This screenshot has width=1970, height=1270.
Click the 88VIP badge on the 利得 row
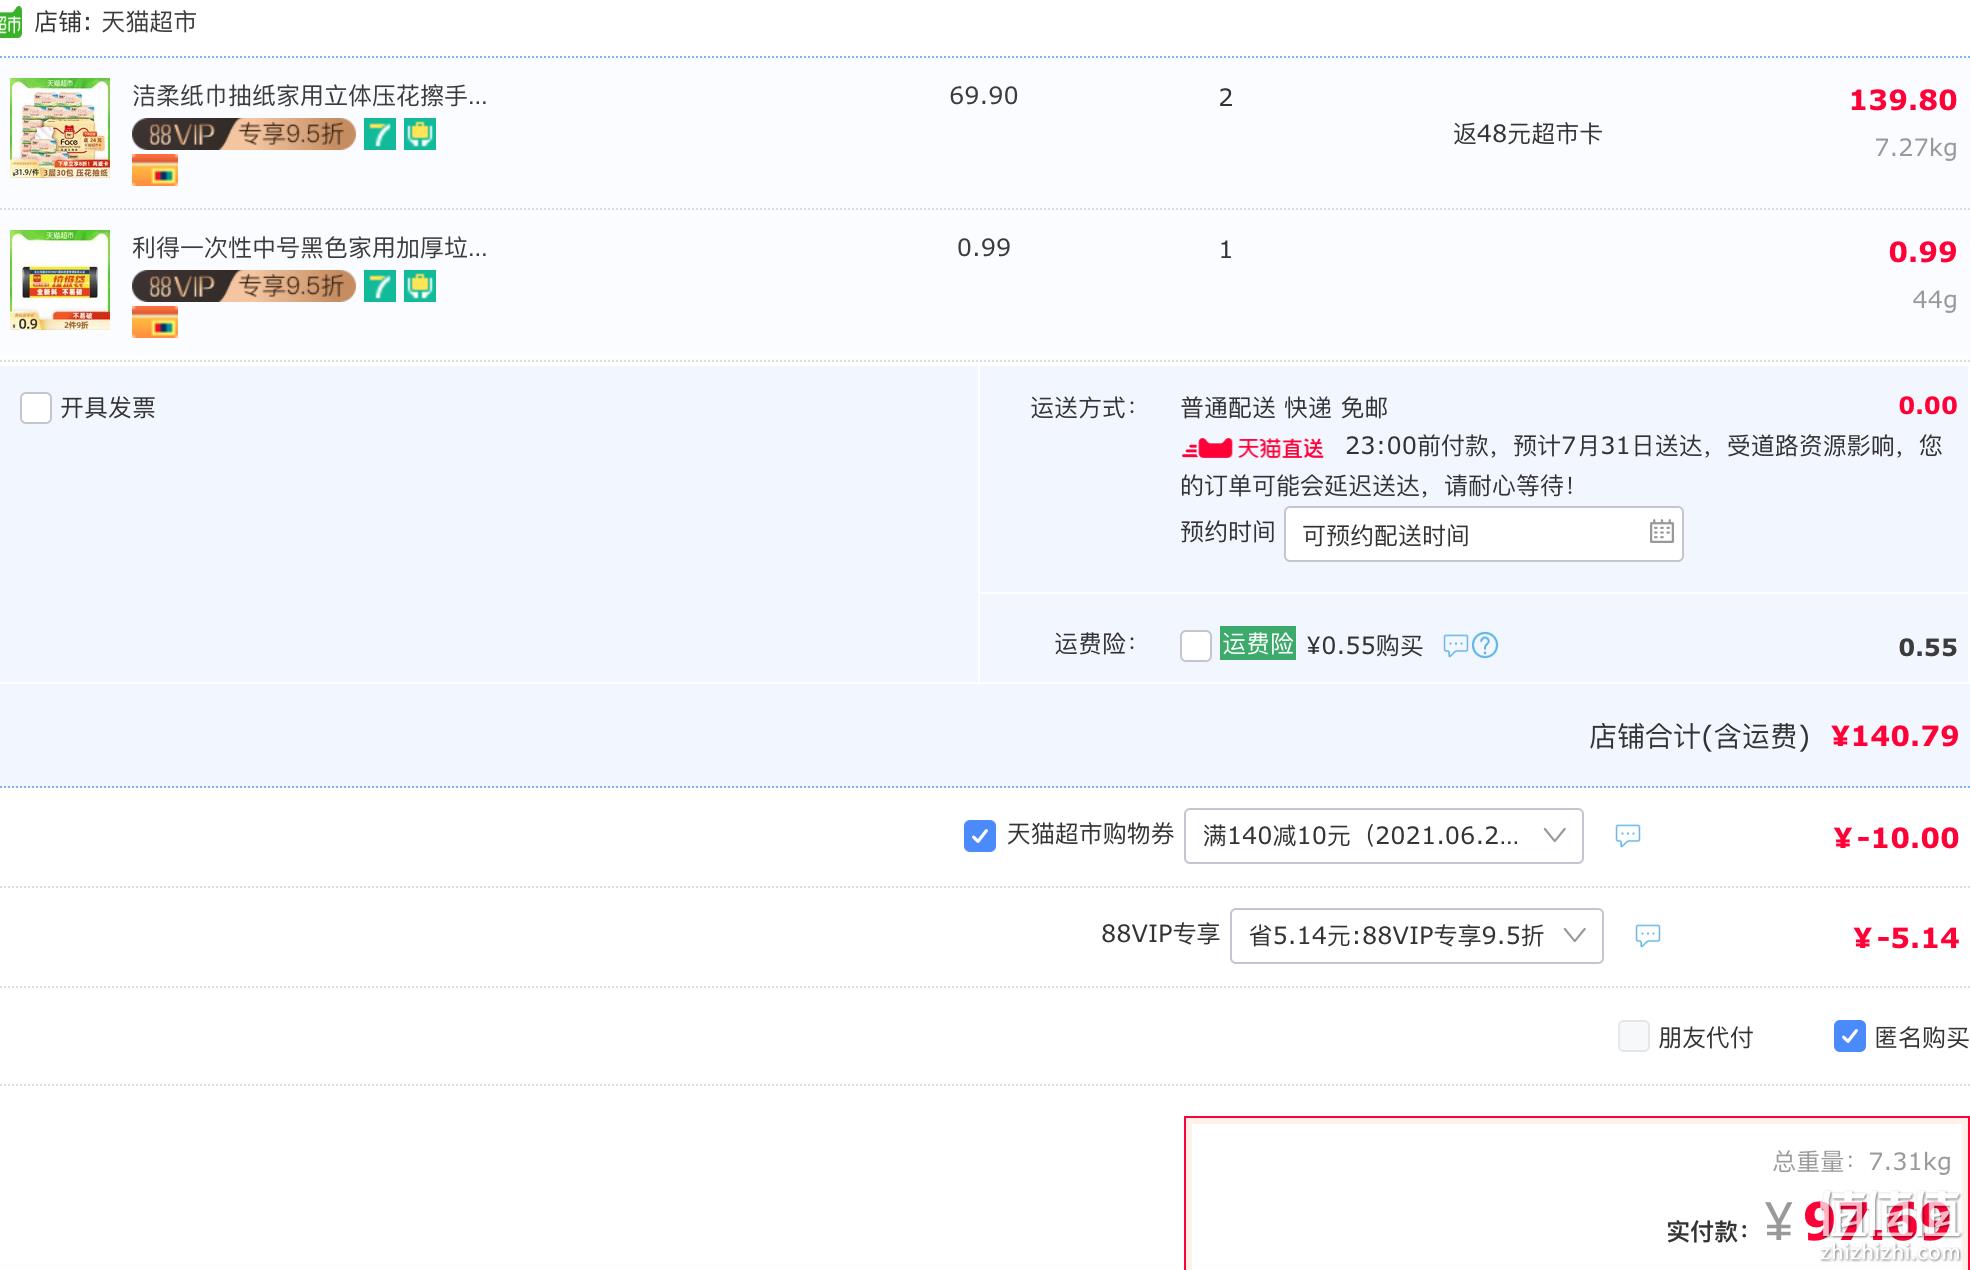pyautogui.click(x=244, y=286)
